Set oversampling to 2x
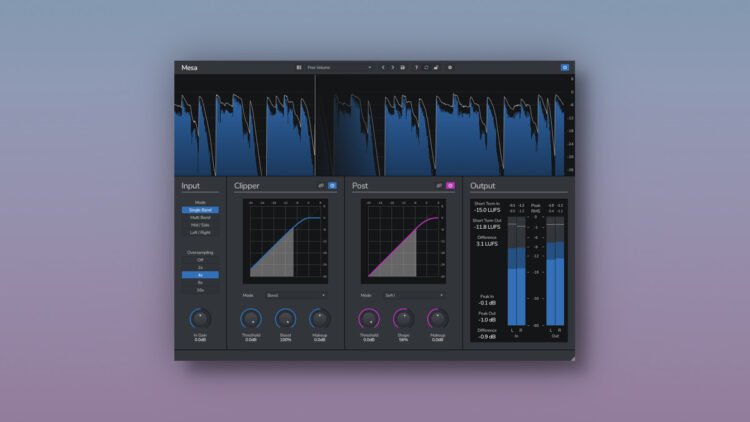This screenshot has height=422, width=750. 200,267
